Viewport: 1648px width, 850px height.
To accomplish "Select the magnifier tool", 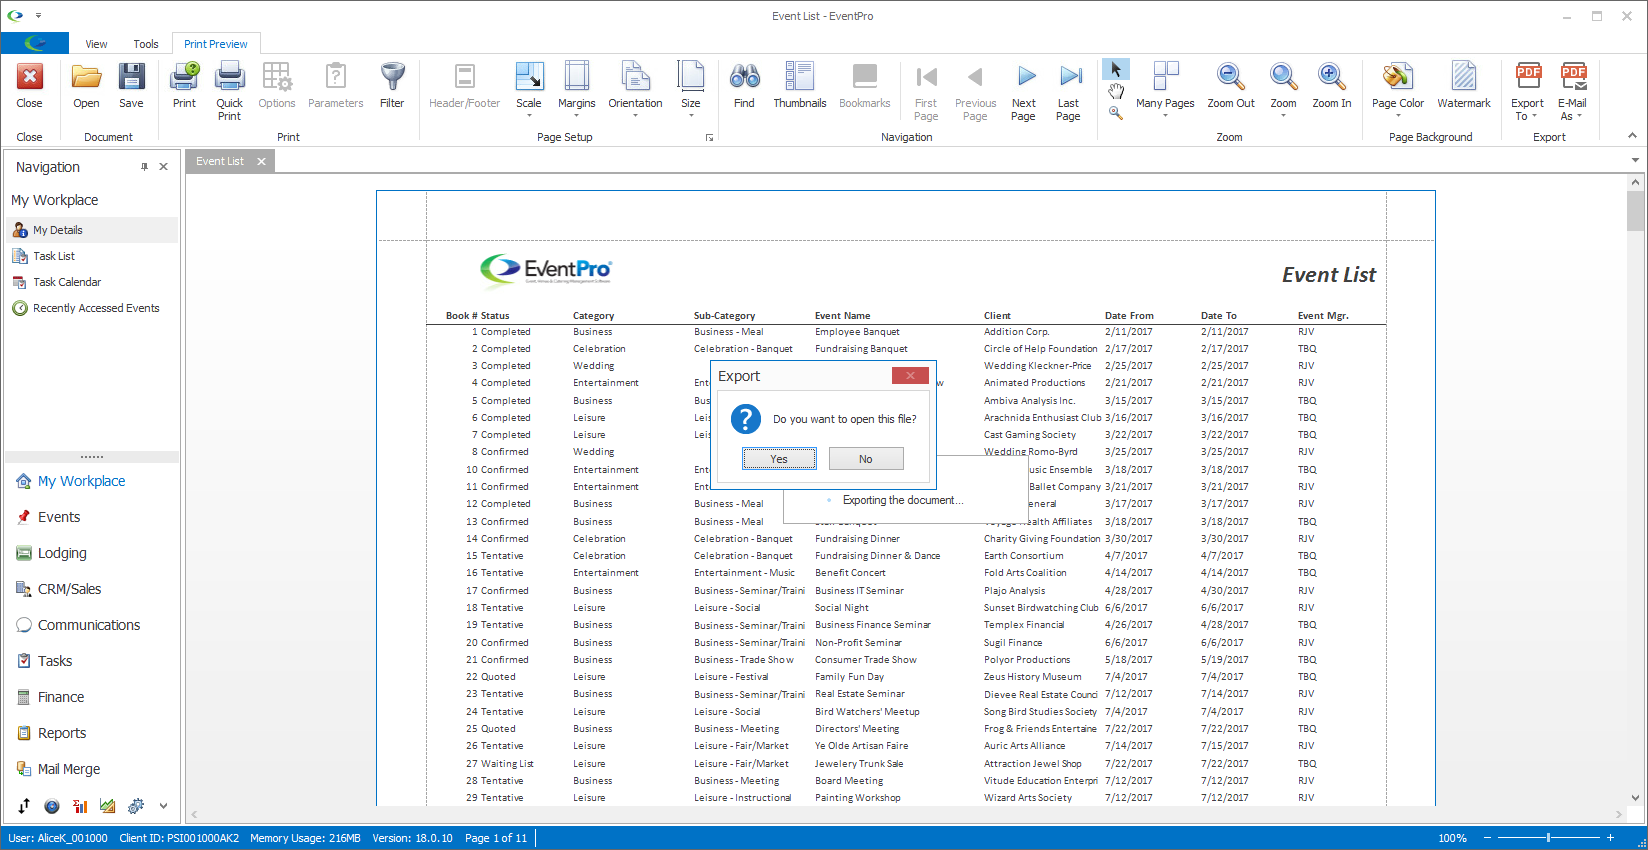I will tap(1116, 113).
